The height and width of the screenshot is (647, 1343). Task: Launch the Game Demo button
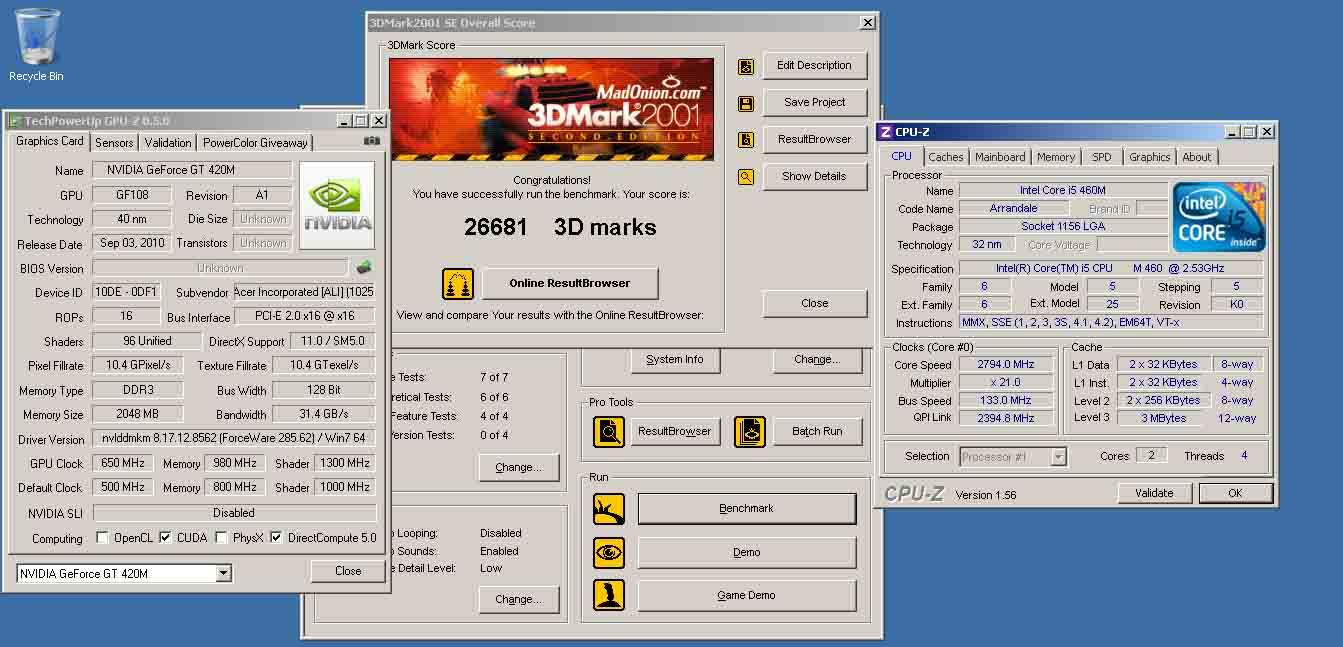(x=747, y=595)
